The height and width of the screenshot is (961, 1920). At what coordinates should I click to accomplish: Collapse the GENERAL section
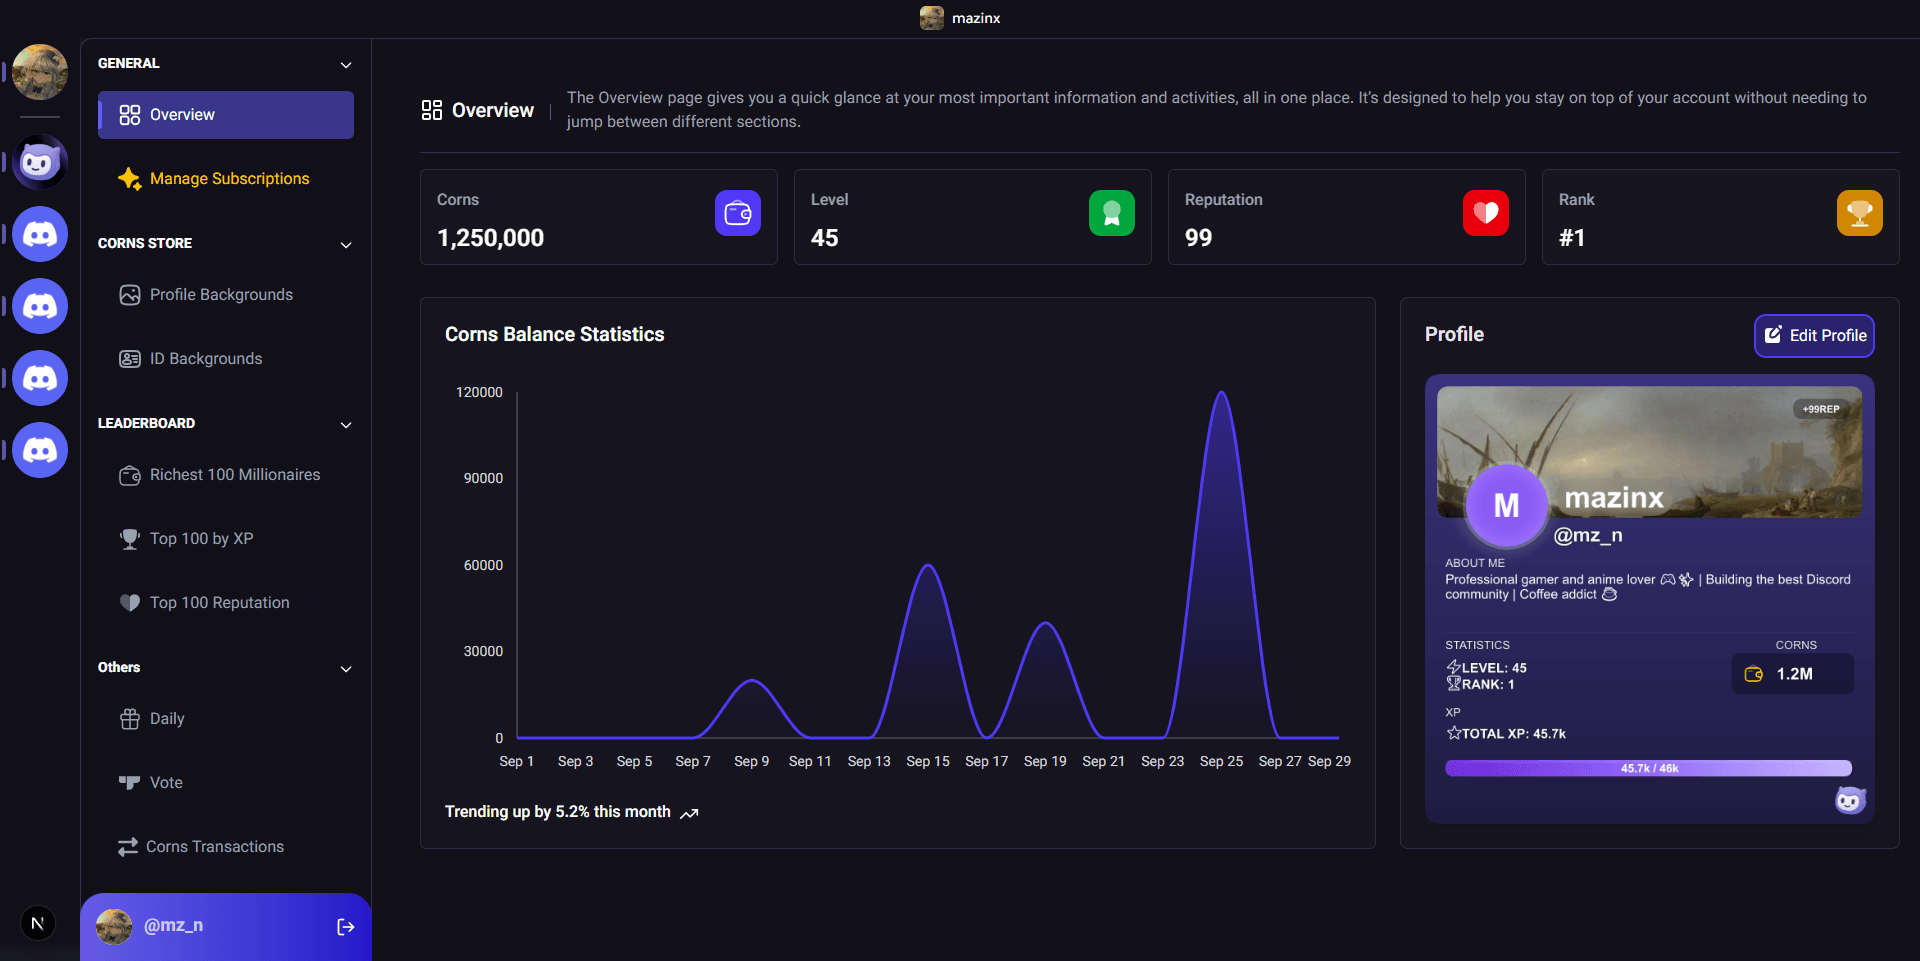click(x=345, y=64)
